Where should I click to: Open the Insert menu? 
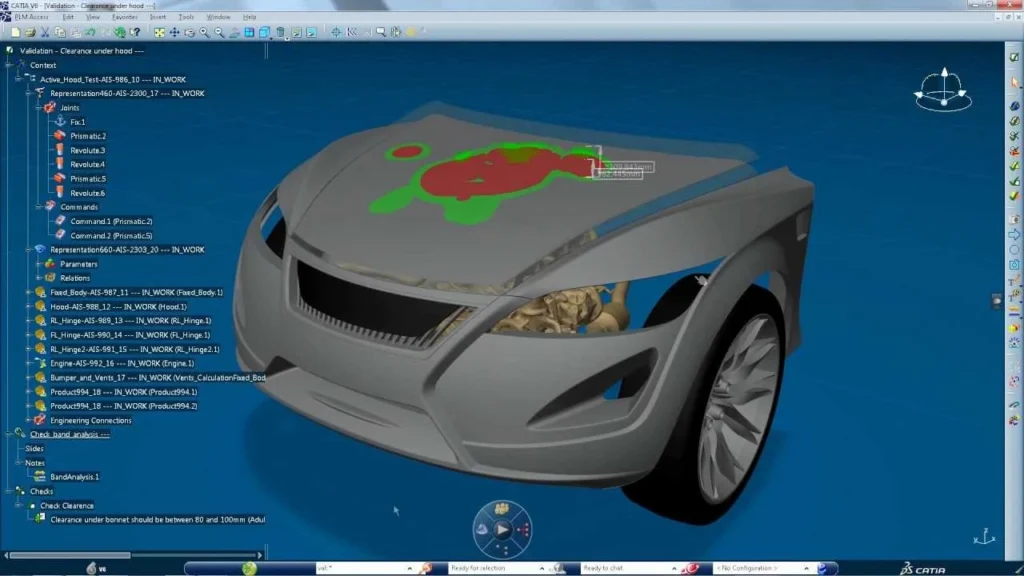(x=158, y=17)
